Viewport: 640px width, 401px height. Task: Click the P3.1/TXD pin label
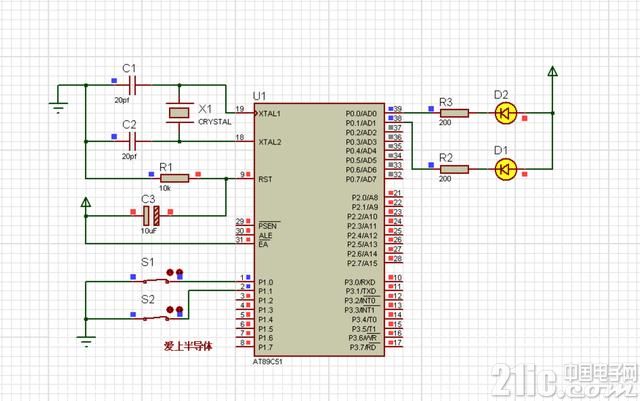[x=360, y=292]
